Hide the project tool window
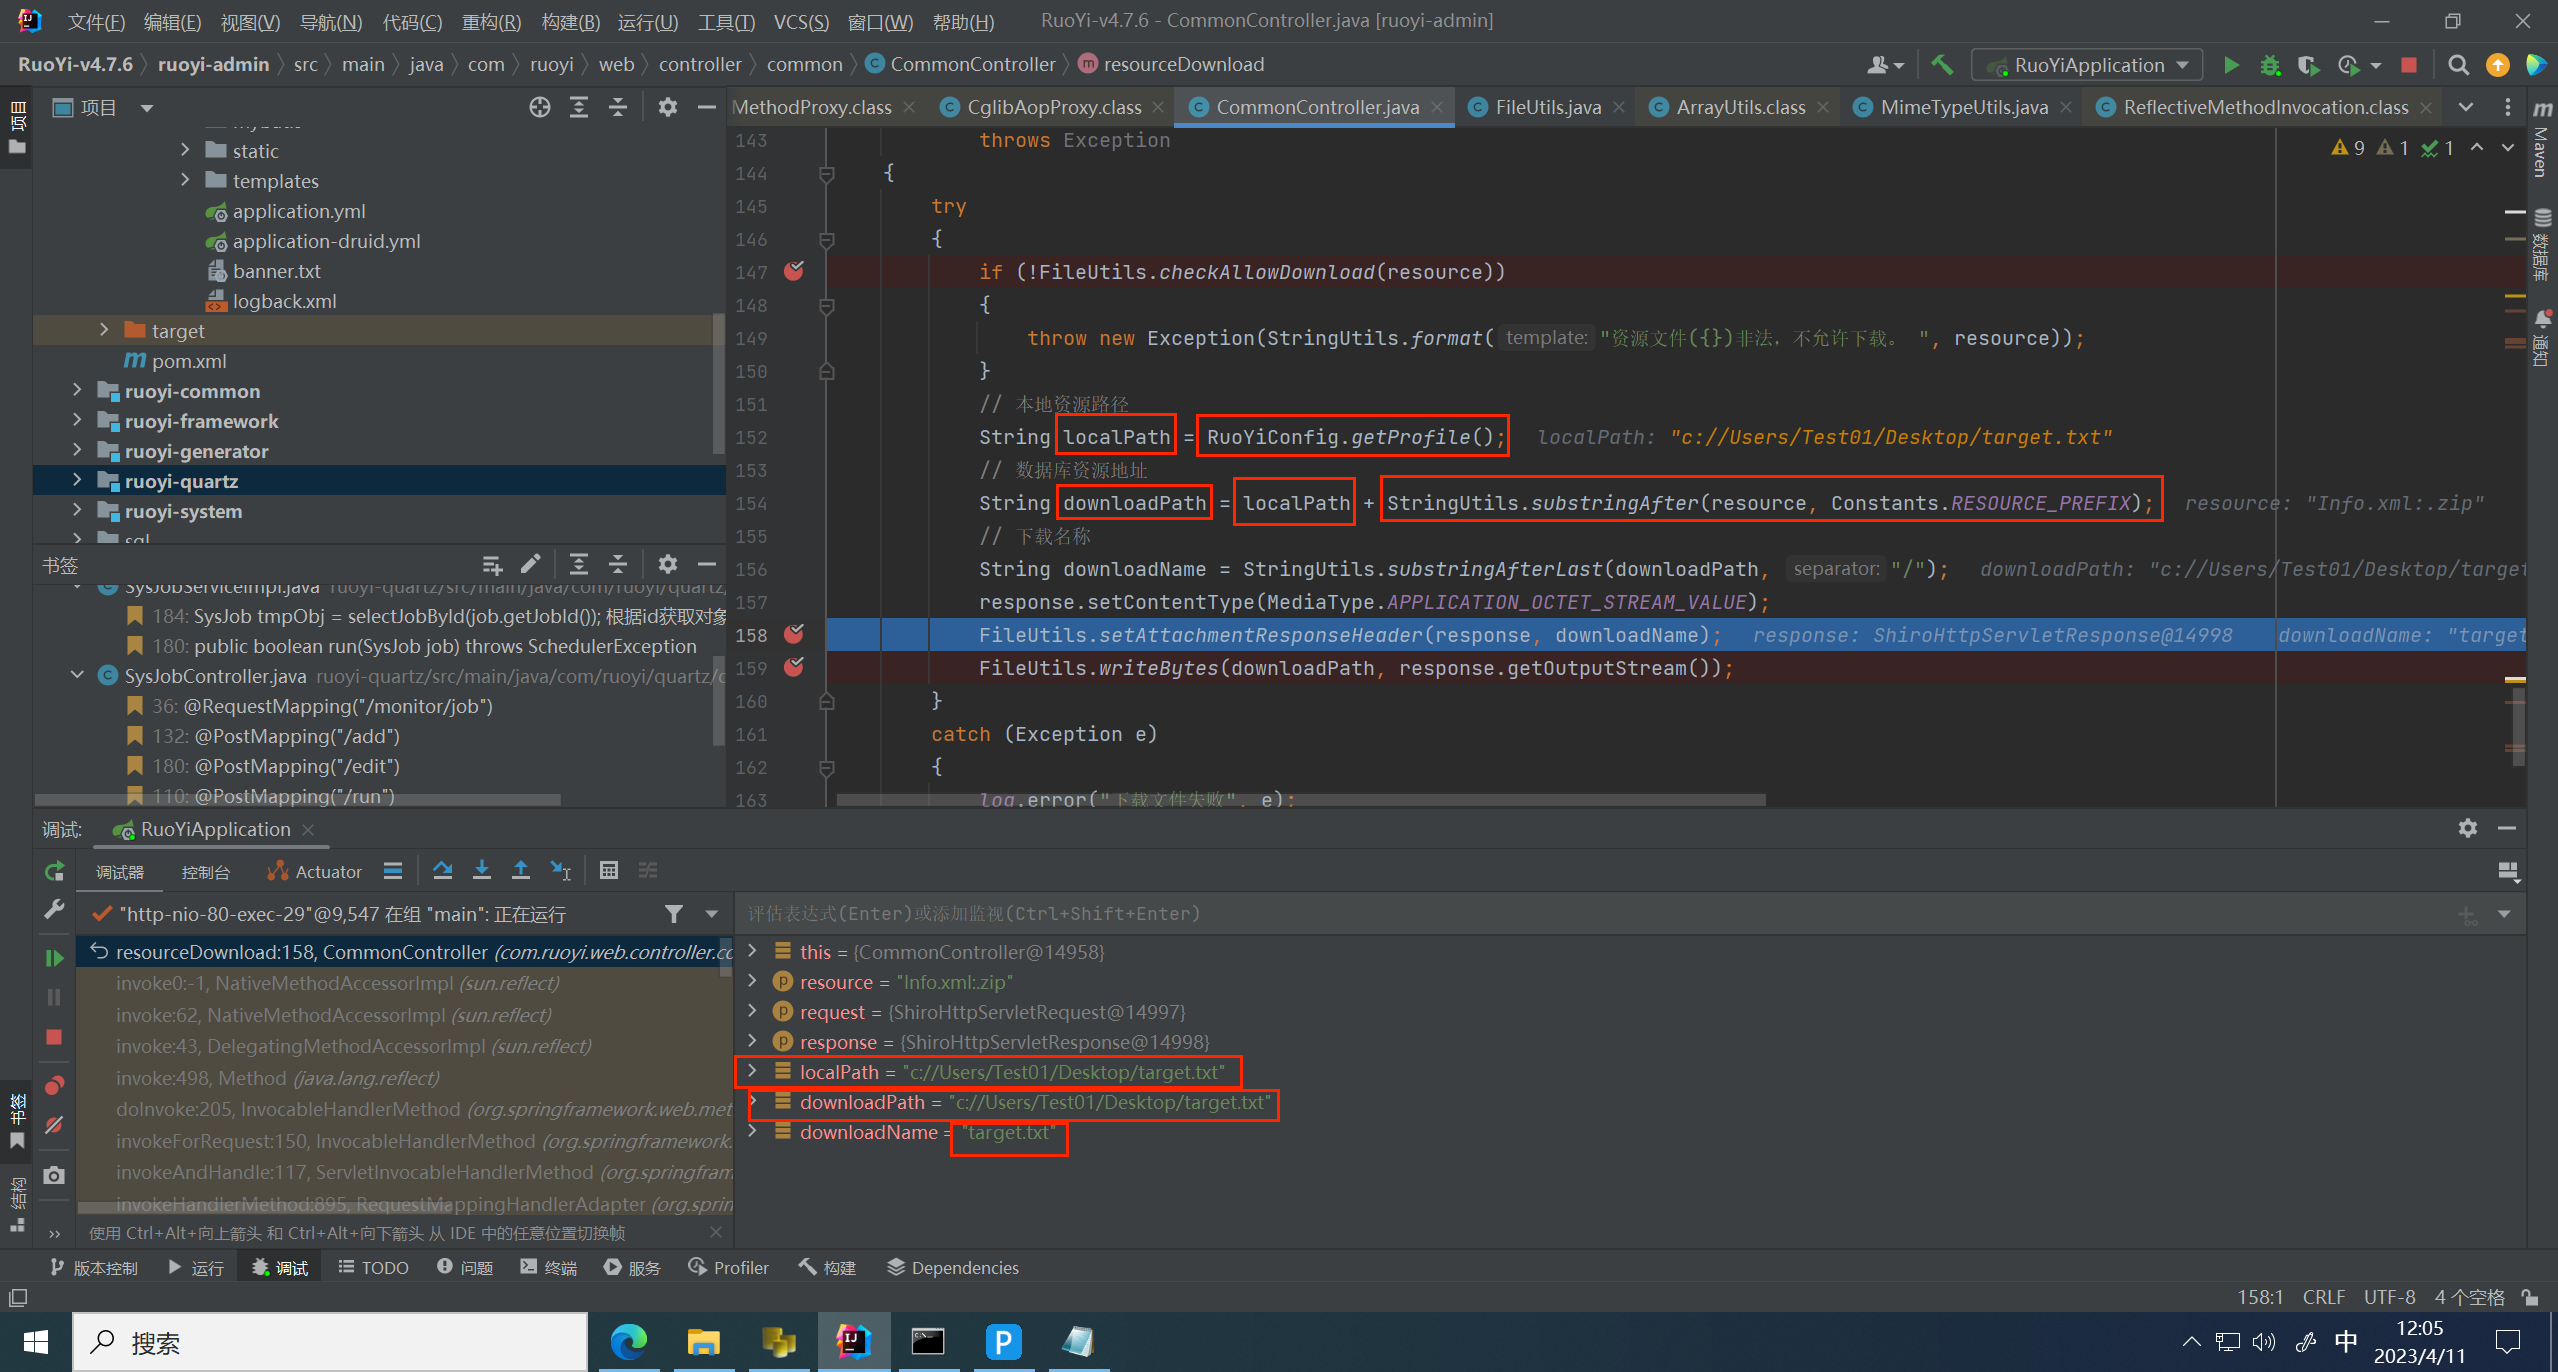2558x1372 pixels. (x=706, y=108)
